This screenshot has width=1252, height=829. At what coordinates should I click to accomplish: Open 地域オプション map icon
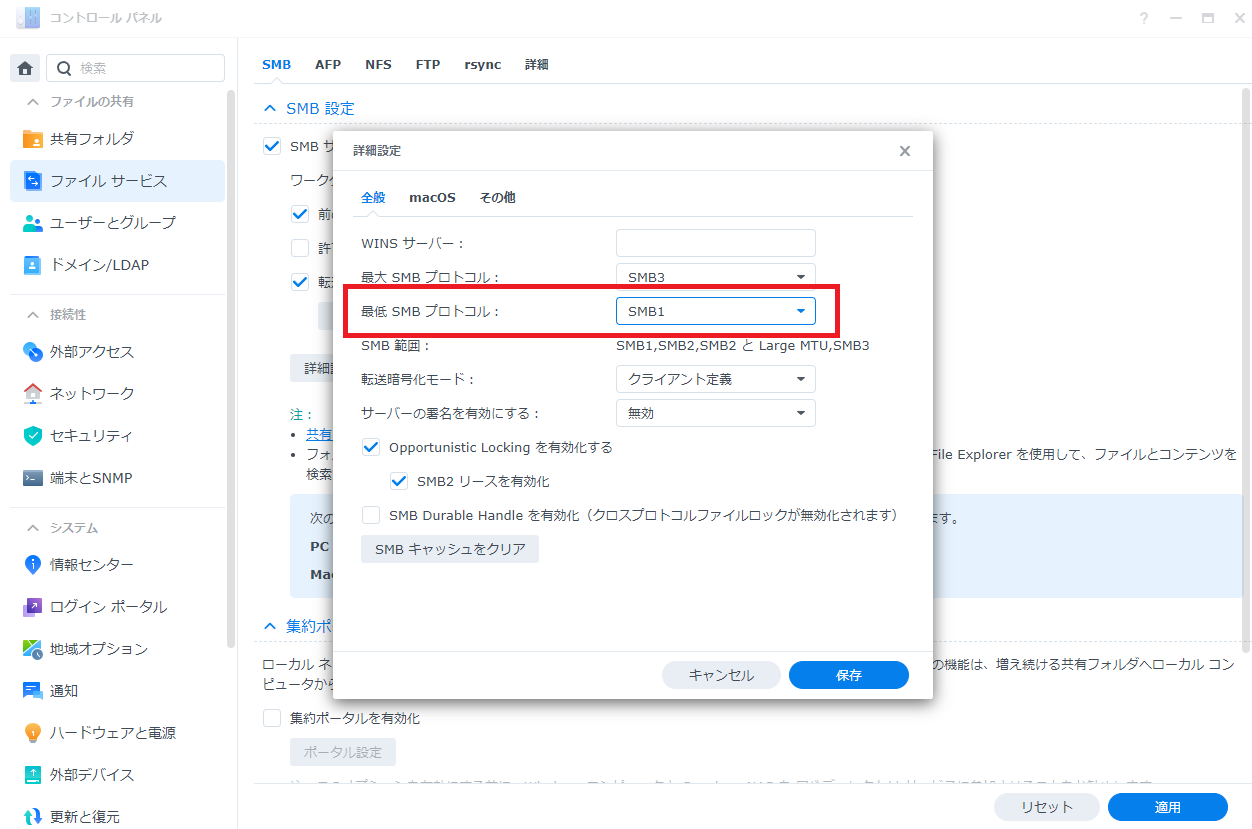pyautogui.click(x=33, y=649)
